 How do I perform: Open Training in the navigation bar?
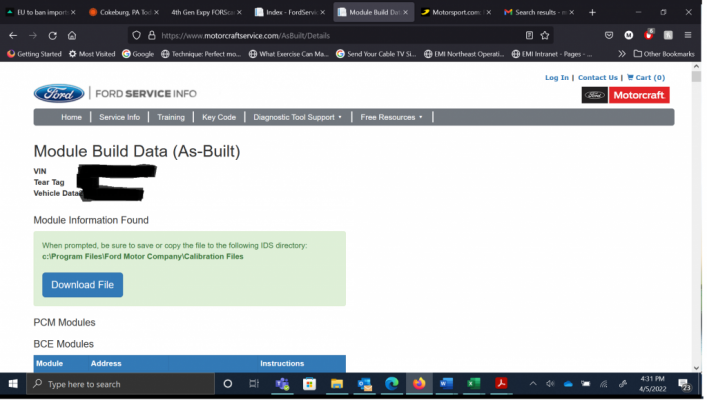click(x=171, y=117)
